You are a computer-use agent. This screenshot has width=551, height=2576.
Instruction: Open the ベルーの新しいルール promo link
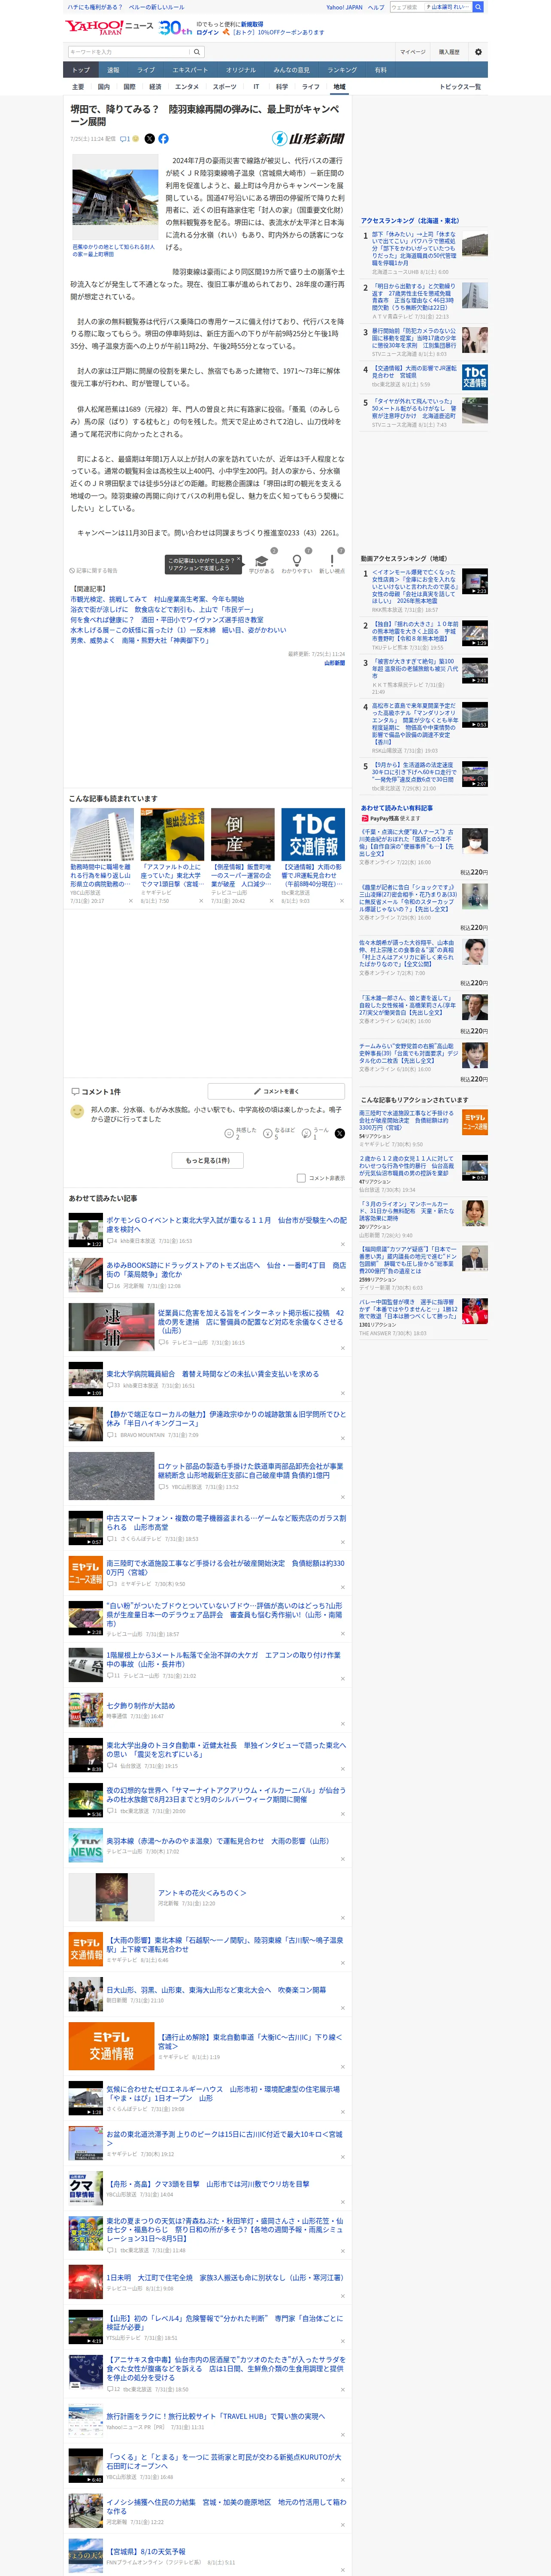(156, 7)
